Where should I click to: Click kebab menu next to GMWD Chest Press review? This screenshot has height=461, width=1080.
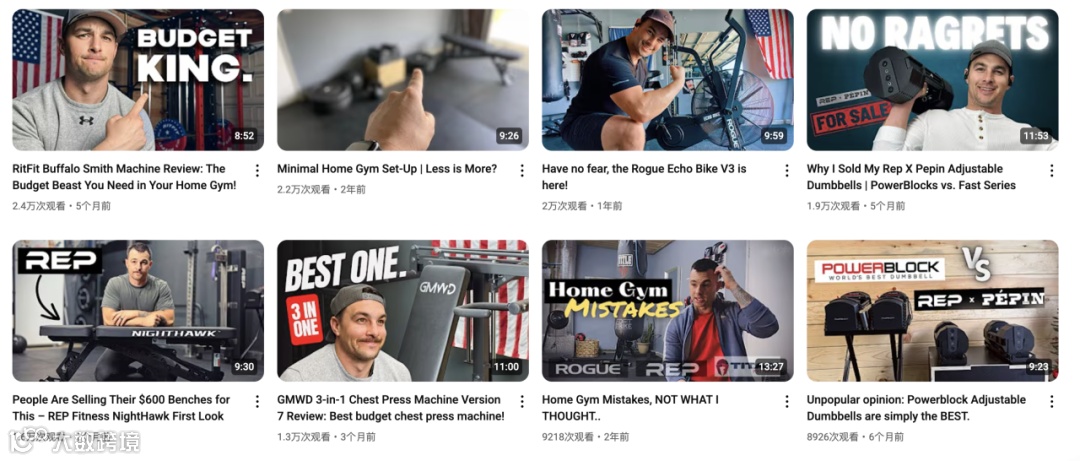pyautogui.click(x=521, y=401)
